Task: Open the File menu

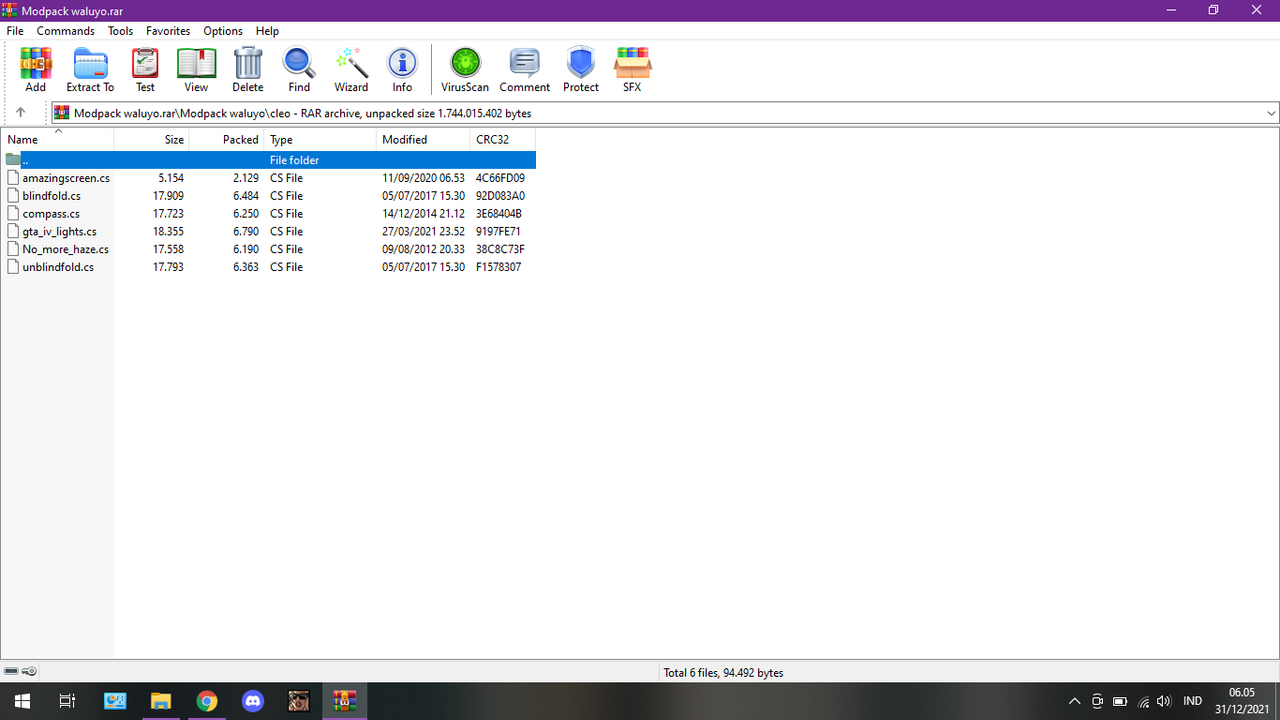Action: click(x=15, y=31)
